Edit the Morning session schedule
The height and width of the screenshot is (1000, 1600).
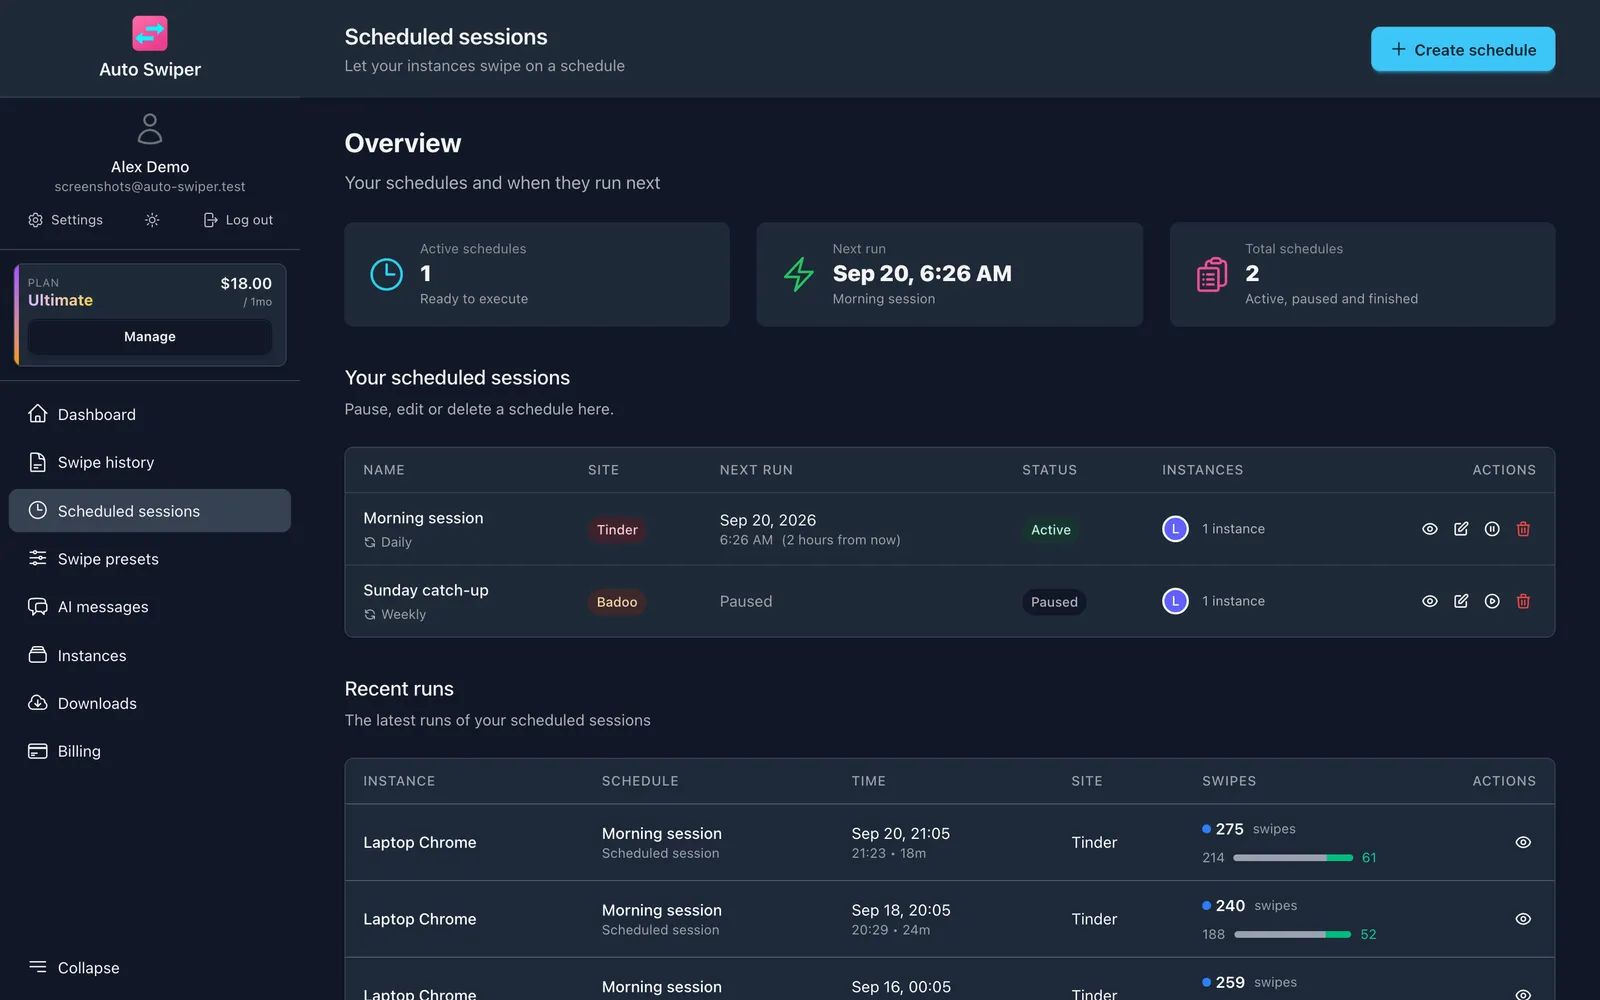[x=1461, y=529]
